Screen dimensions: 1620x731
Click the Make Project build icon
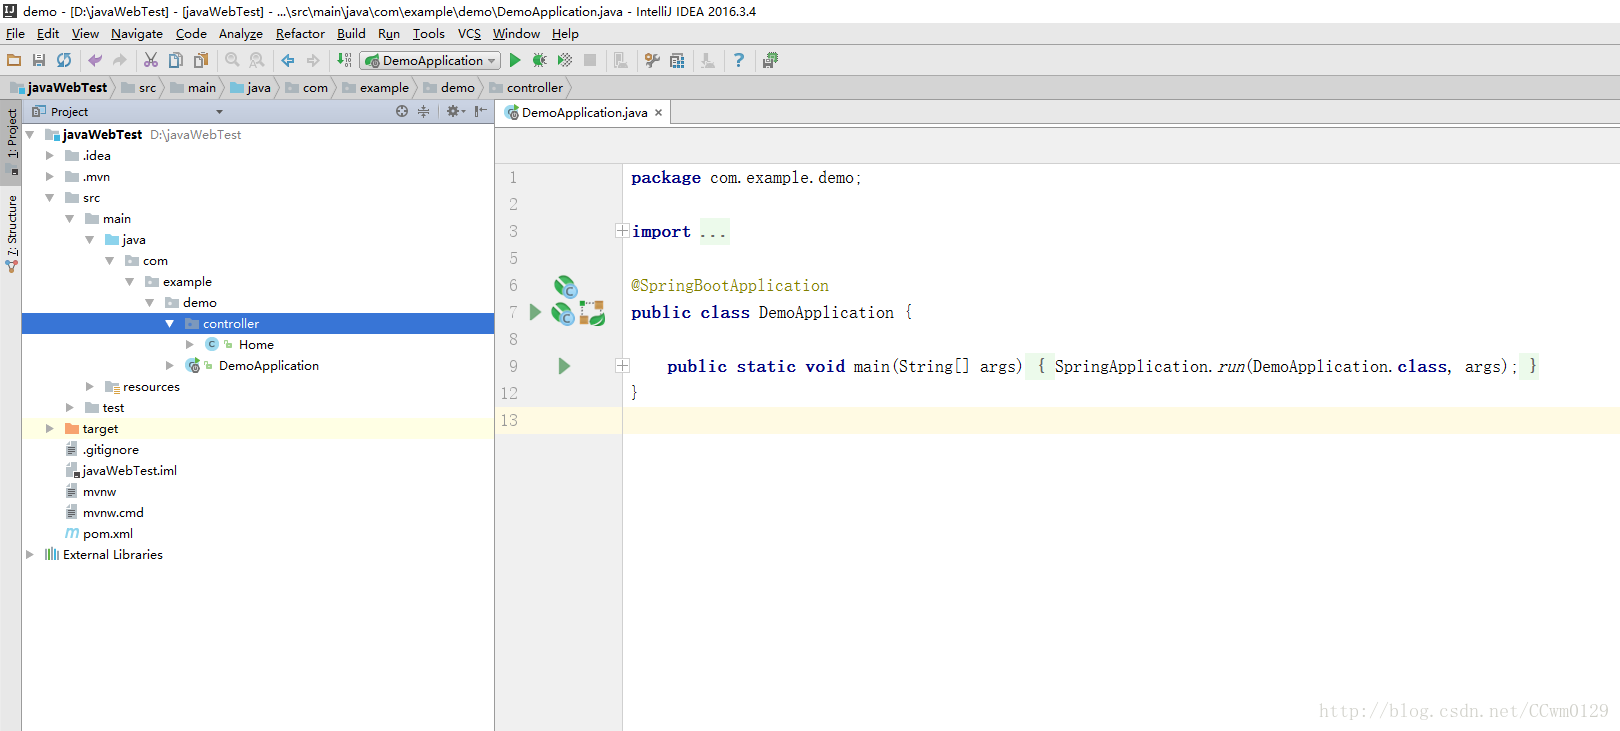344,60
